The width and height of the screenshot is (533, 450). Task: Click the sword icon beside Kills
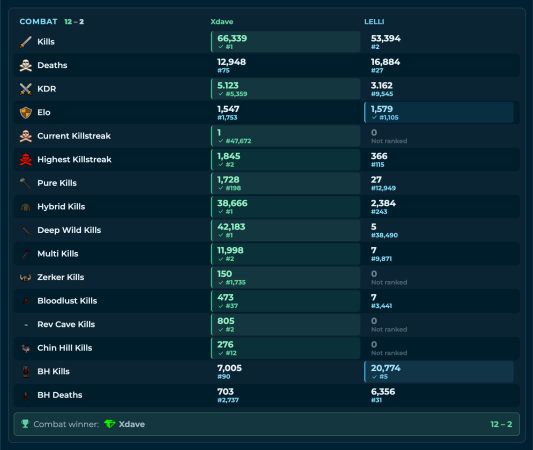pos(25,42)
